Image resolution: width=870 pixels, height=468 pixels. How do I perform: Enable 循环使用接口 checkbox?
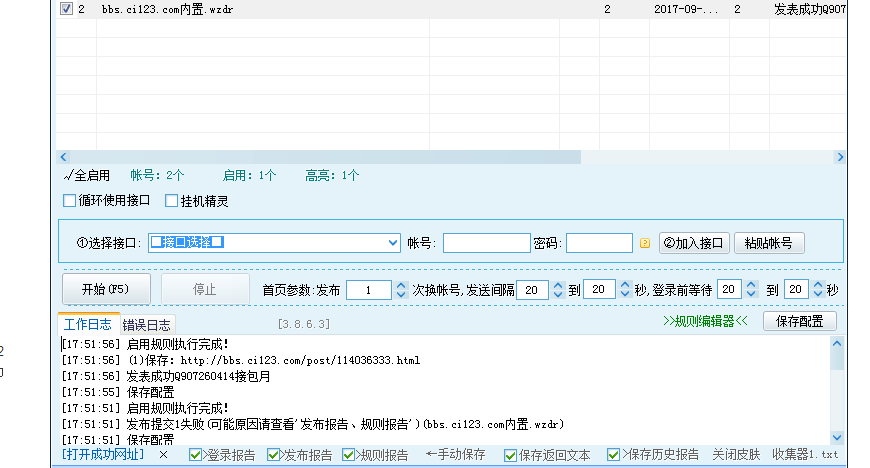69,200
